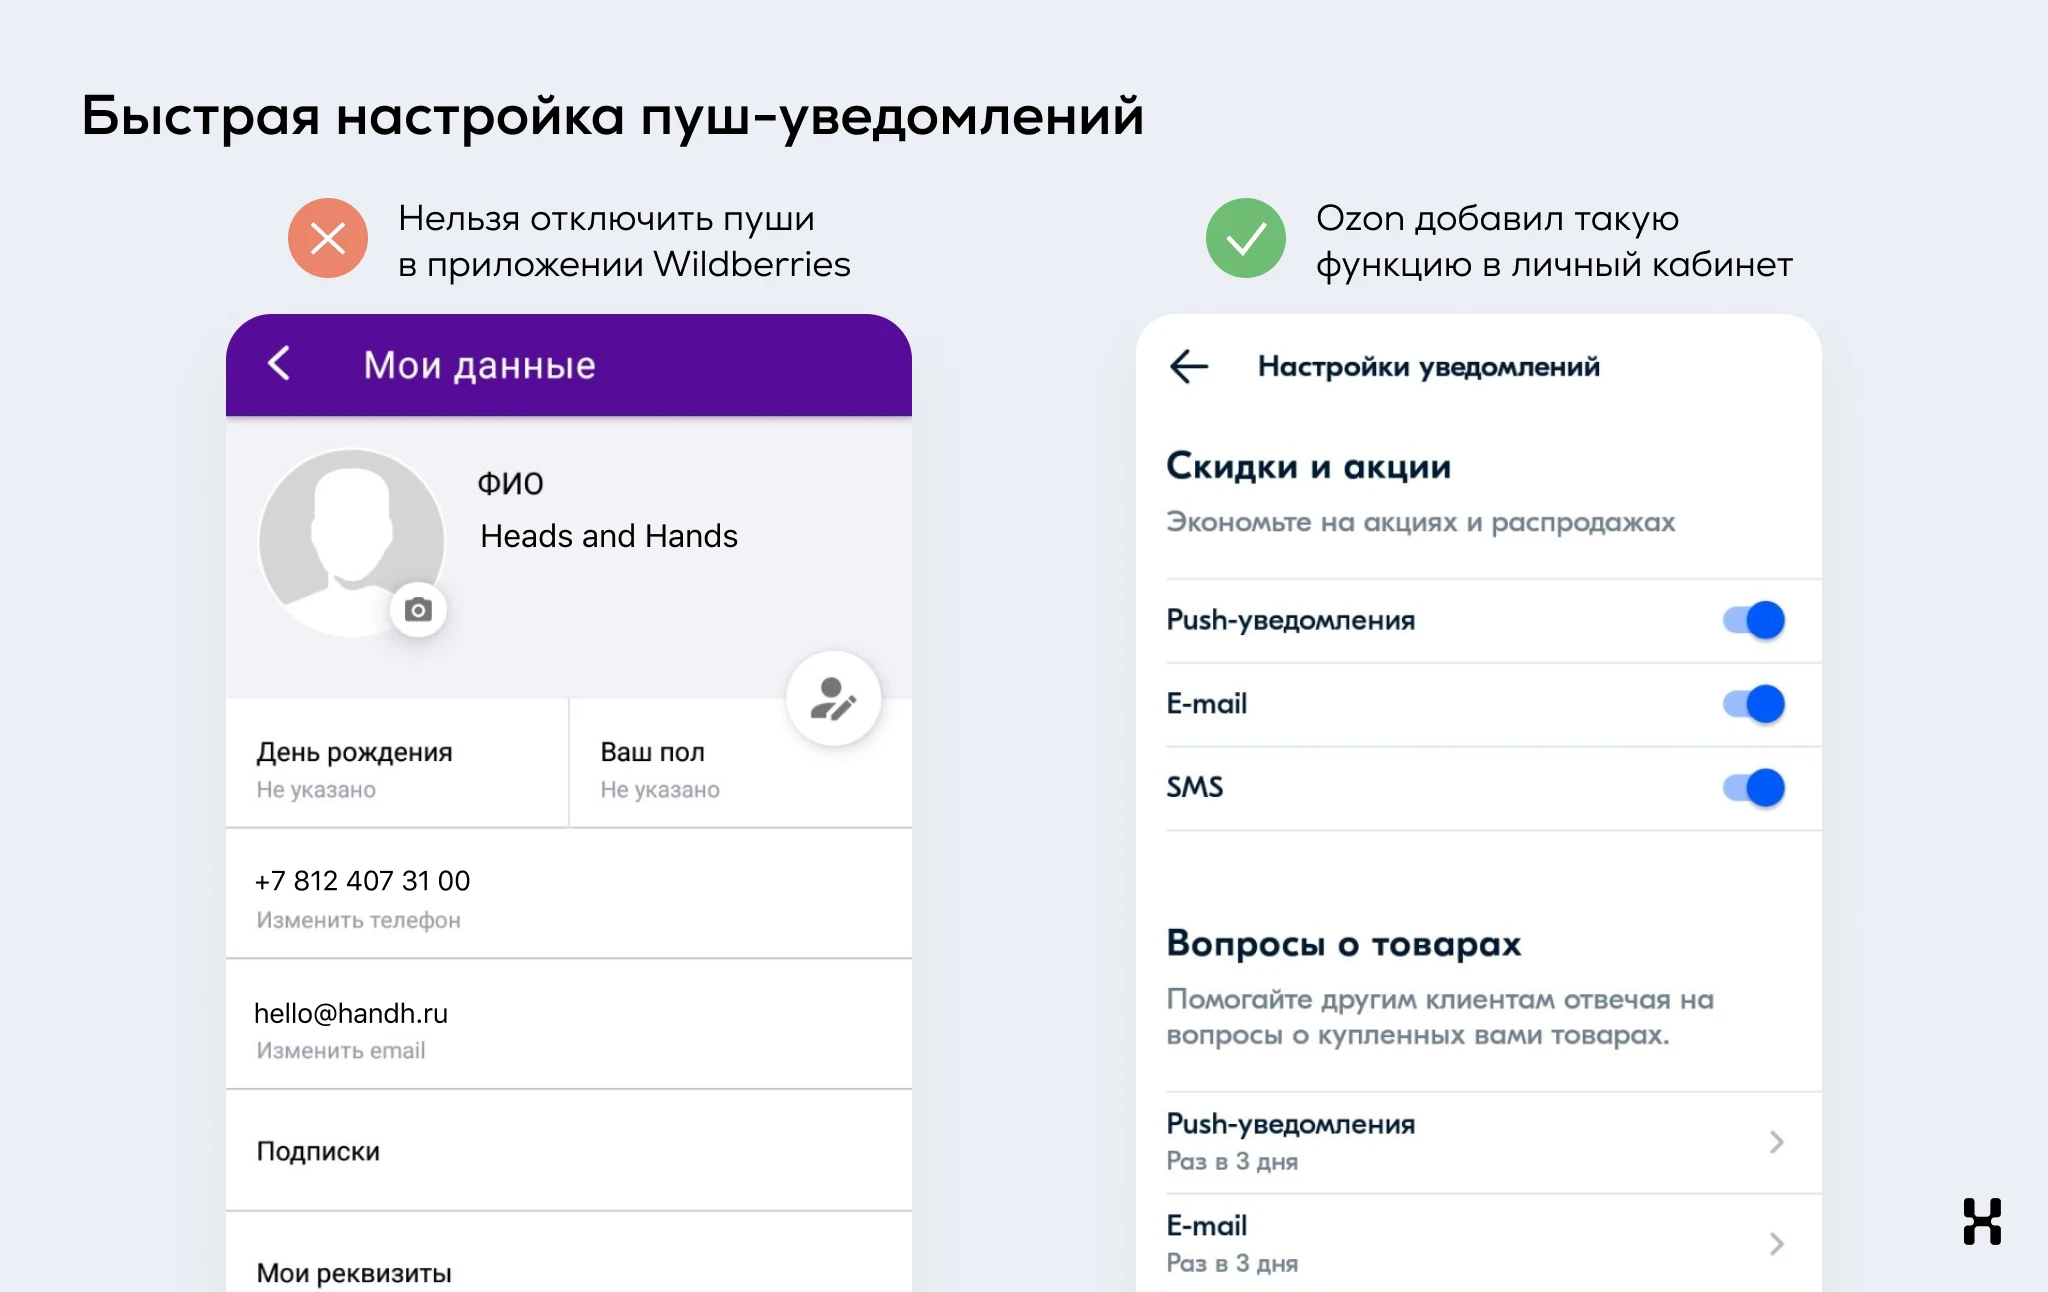Click the text Экономьте на акциях и распродажах

pos(1420,522)
